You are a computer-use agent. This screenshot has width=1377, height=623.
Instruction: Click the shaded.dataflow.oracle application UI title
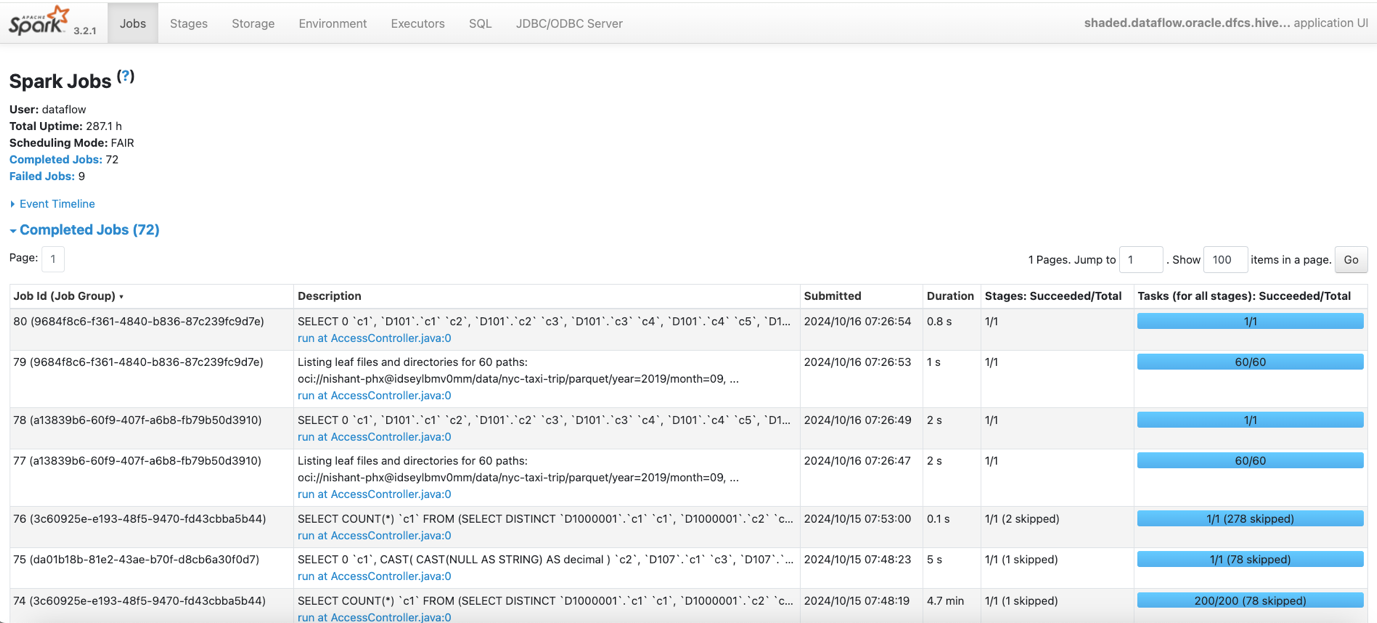[x=1225, y=23]
